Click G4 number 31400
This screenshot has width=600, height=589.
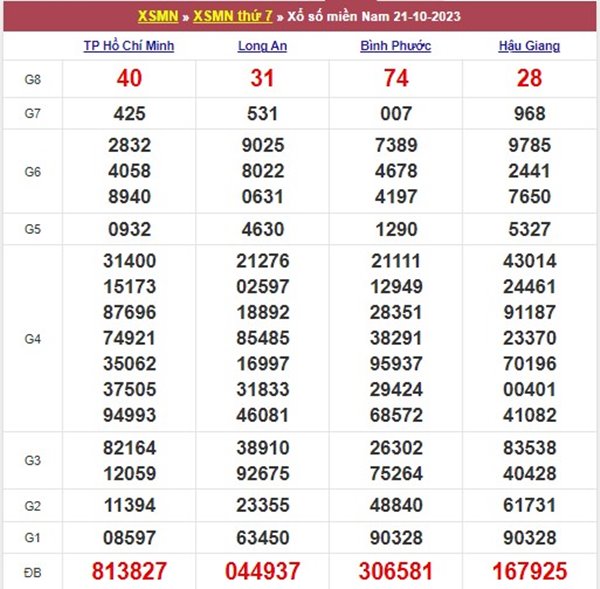tap(129, 261)
